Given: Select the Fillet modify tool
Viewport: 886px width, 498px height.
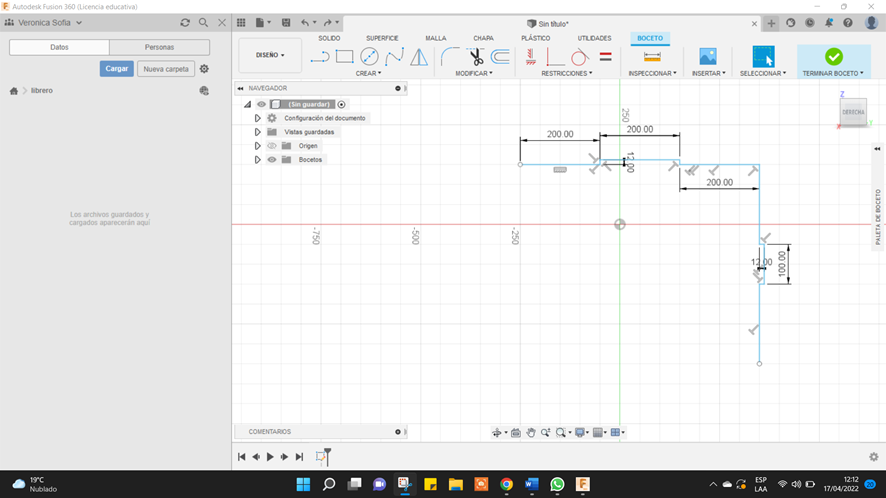Looking at the screenshot, I should (450, 57).
